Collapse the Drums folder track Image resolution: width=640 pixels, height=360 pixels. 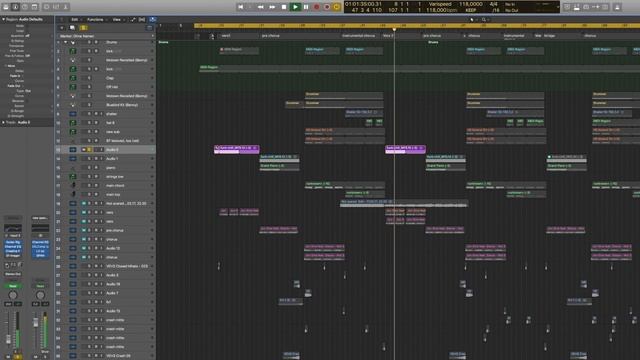[65, 42]
